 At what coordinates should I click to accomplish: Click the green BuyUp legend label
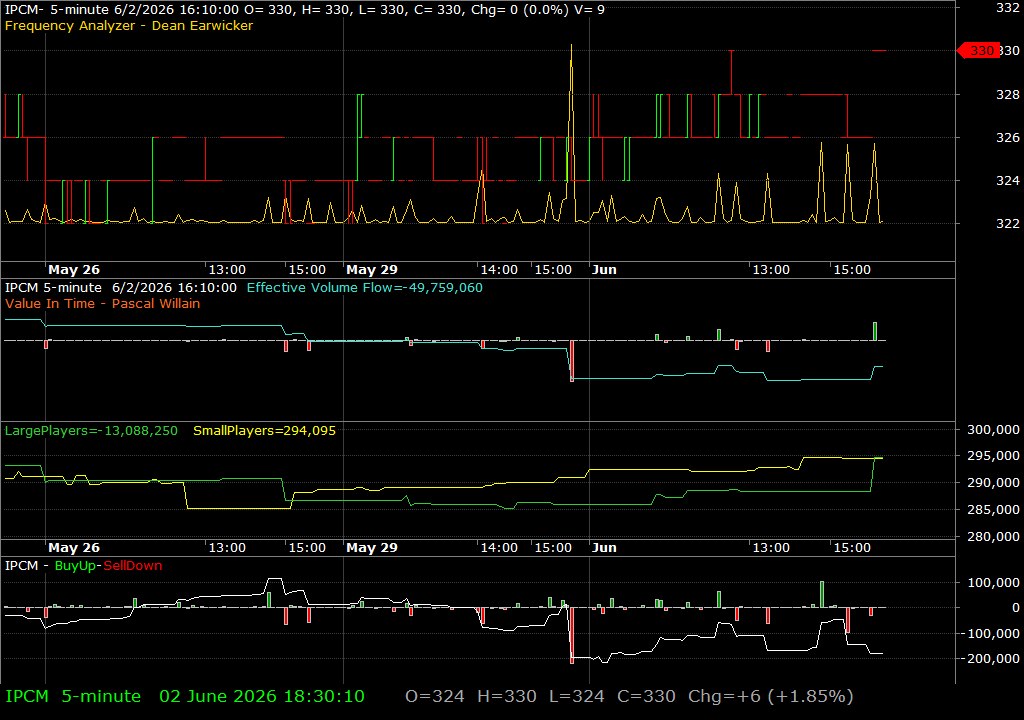click(x=75, y=566)
